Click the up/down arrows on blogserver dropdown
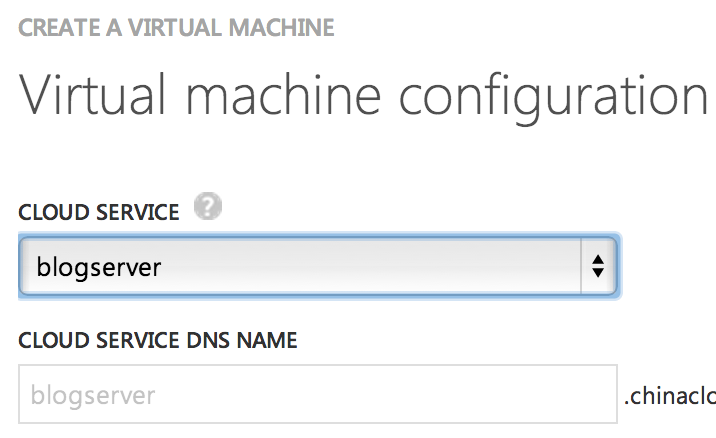716x438 pixels. pyautogui.click(x=597, y=266)
